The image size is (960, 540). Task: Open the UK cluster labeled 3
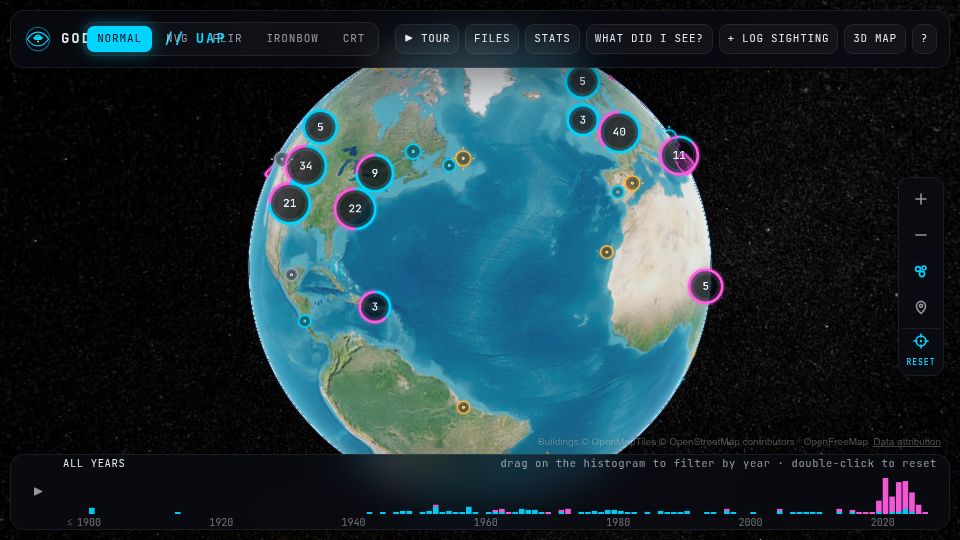click(582, 120)
